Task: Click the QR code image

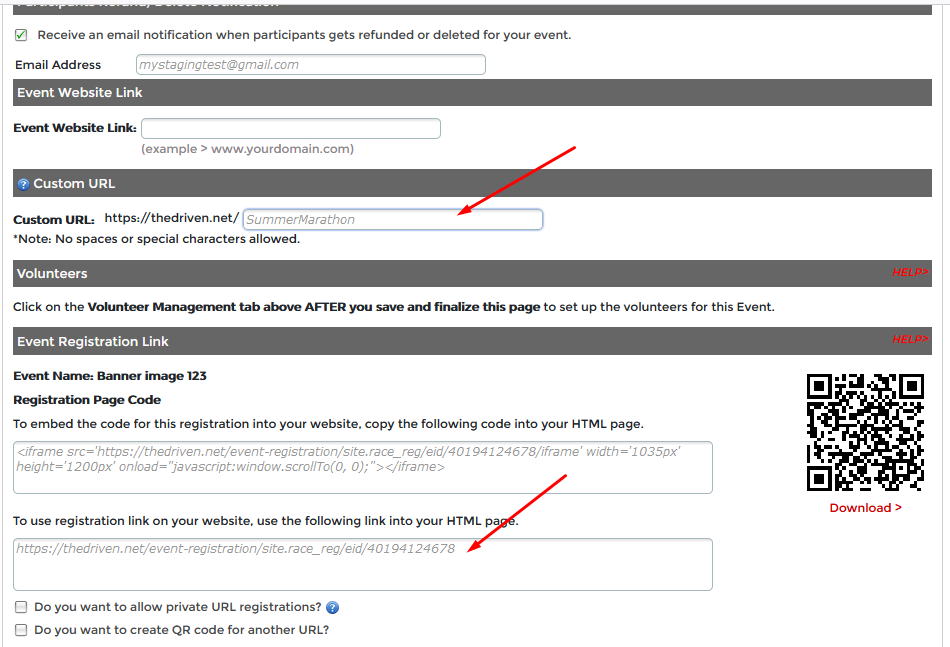Action: tap(865, 432)
